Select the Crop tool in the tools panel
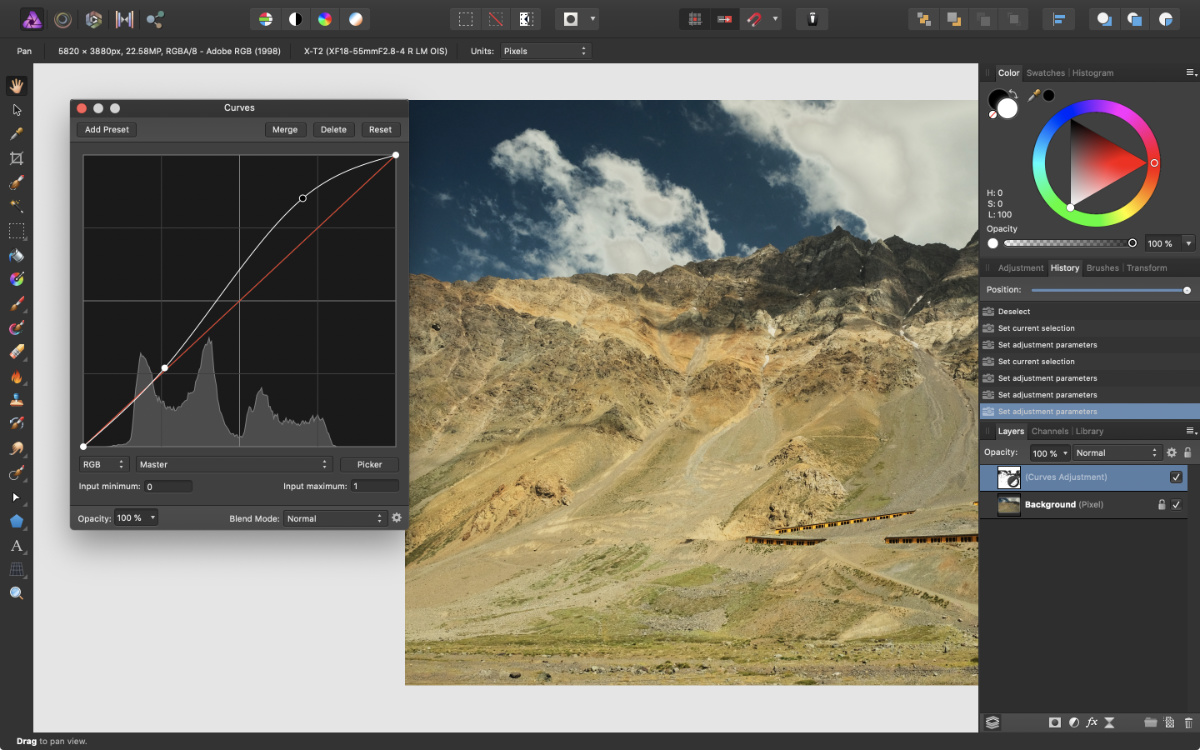This screenshot has width=1200, height=750. tap(16, 158)
